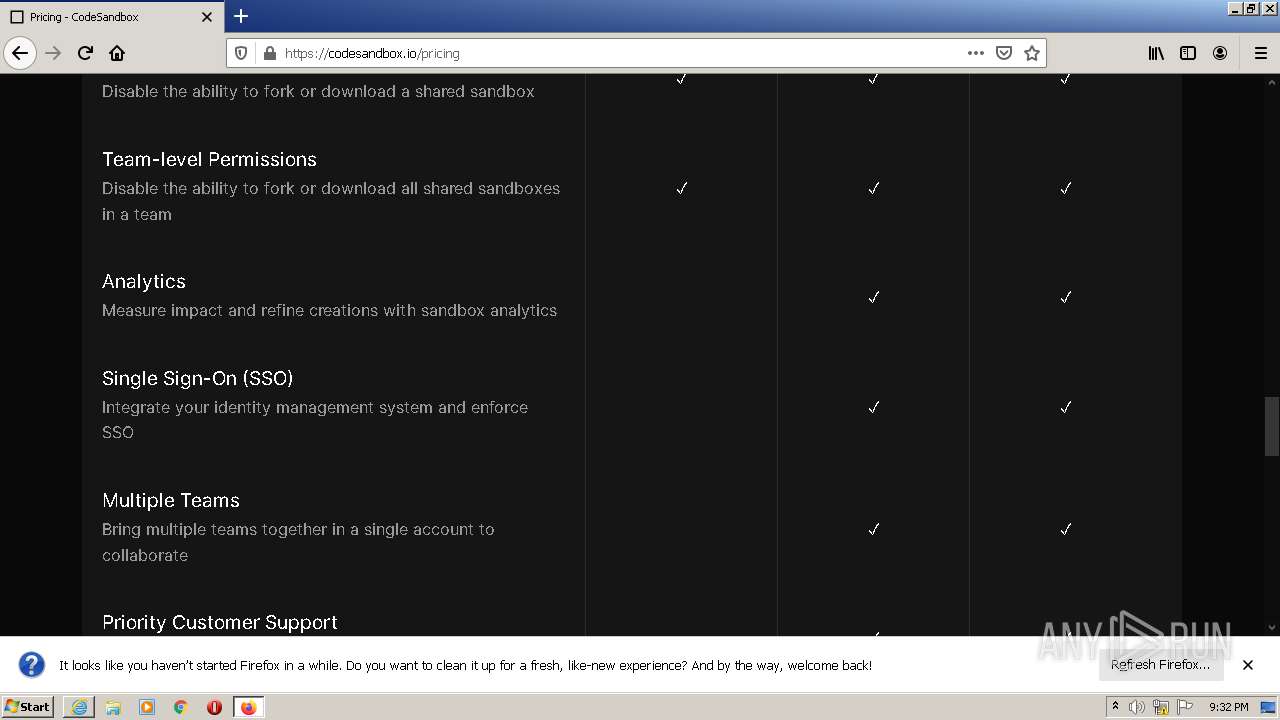This screenshot has width=1280, height=720.
Task: Show hidden system tray icons
Action: pyautogui.click(x=1115, y=707)
